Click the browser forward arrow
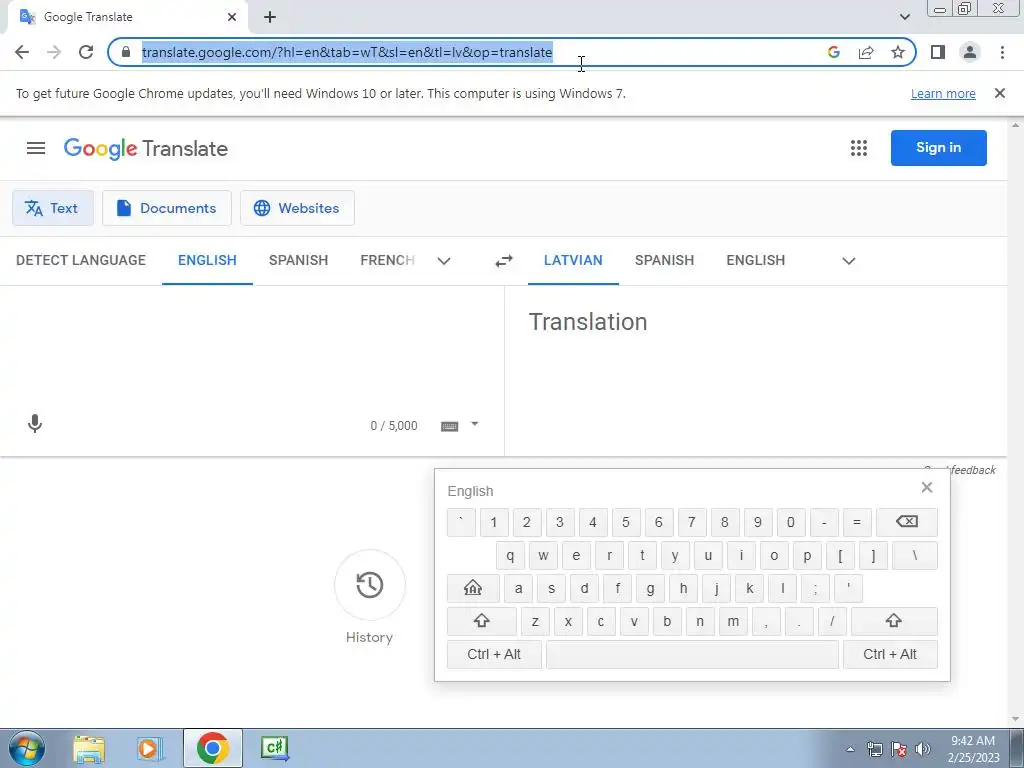 pyautogui.click(x=54, y=52)
